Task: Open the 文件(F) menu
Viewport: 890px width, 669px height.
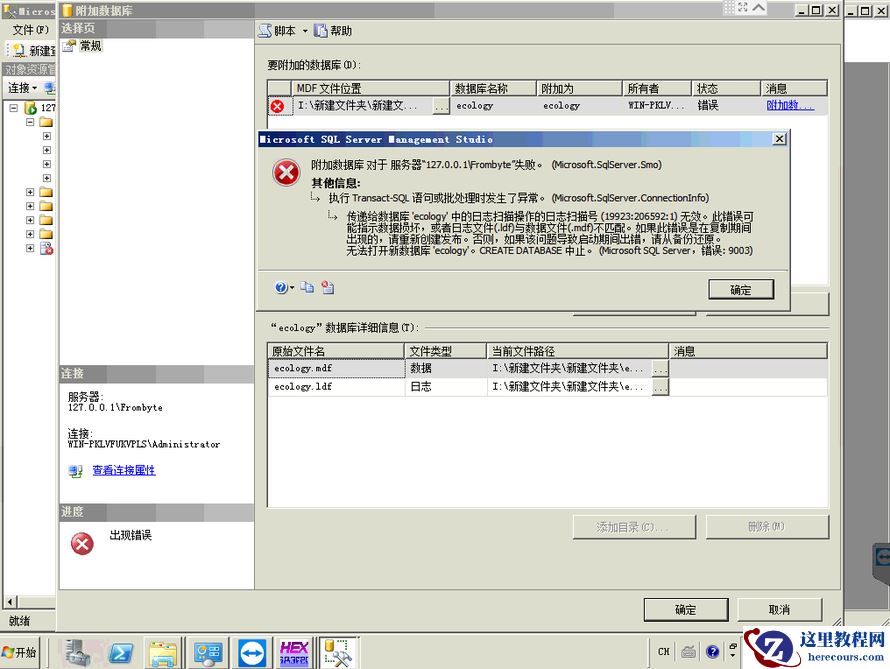Action: [31, 30]
